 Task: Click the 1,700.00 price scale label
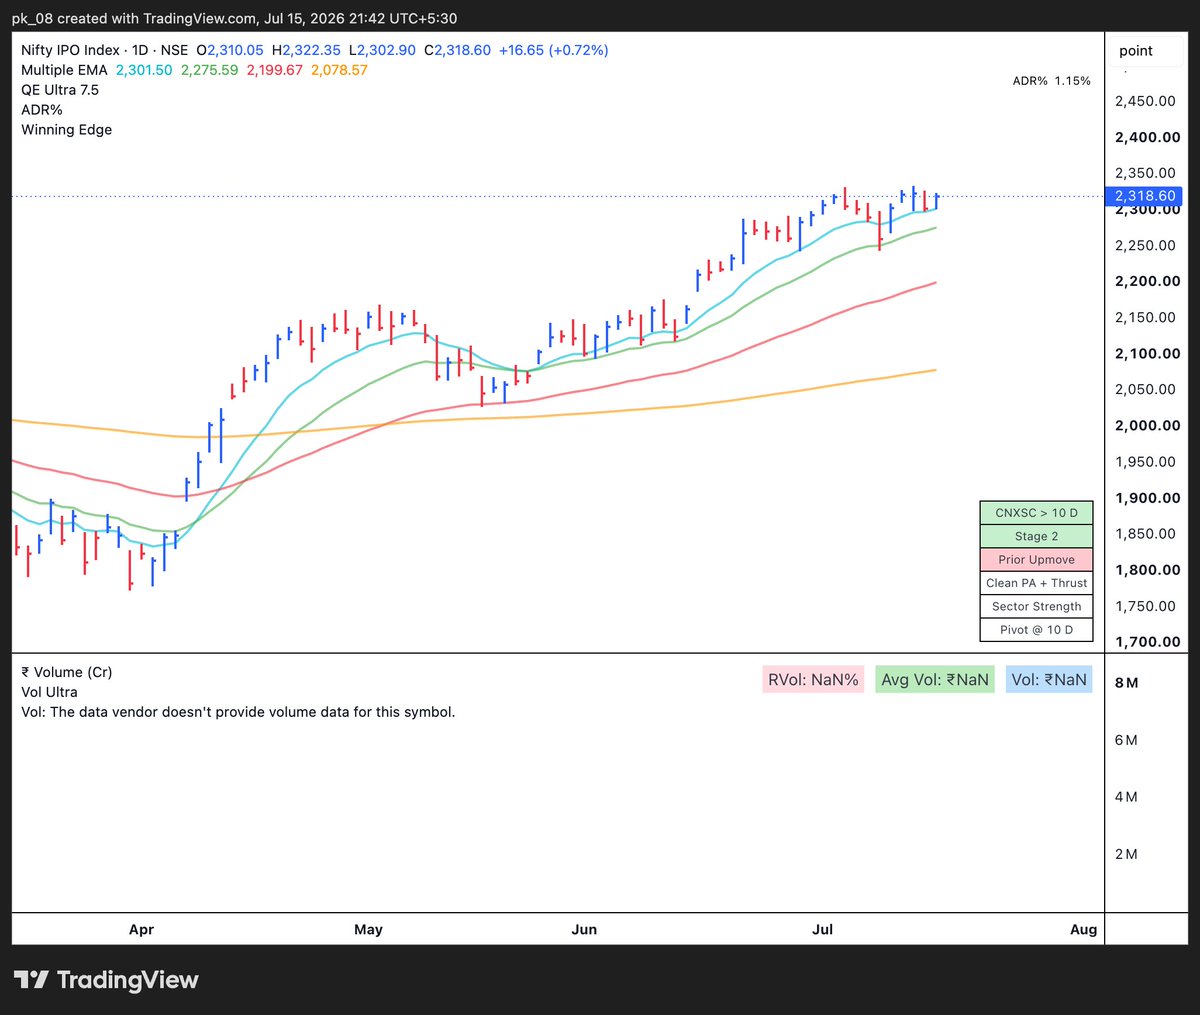coord(1147,642)
